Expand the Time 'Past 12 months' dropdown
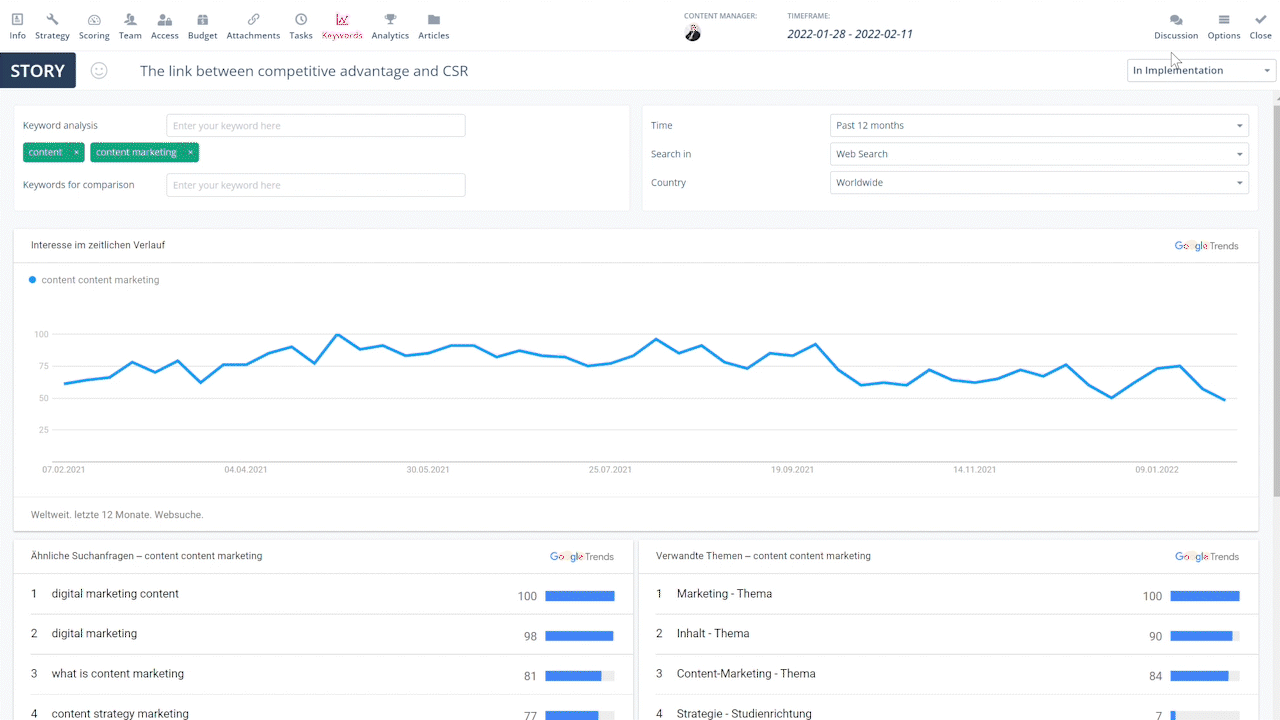Viewport: 1280px width, 720px height. point(1039,126)
